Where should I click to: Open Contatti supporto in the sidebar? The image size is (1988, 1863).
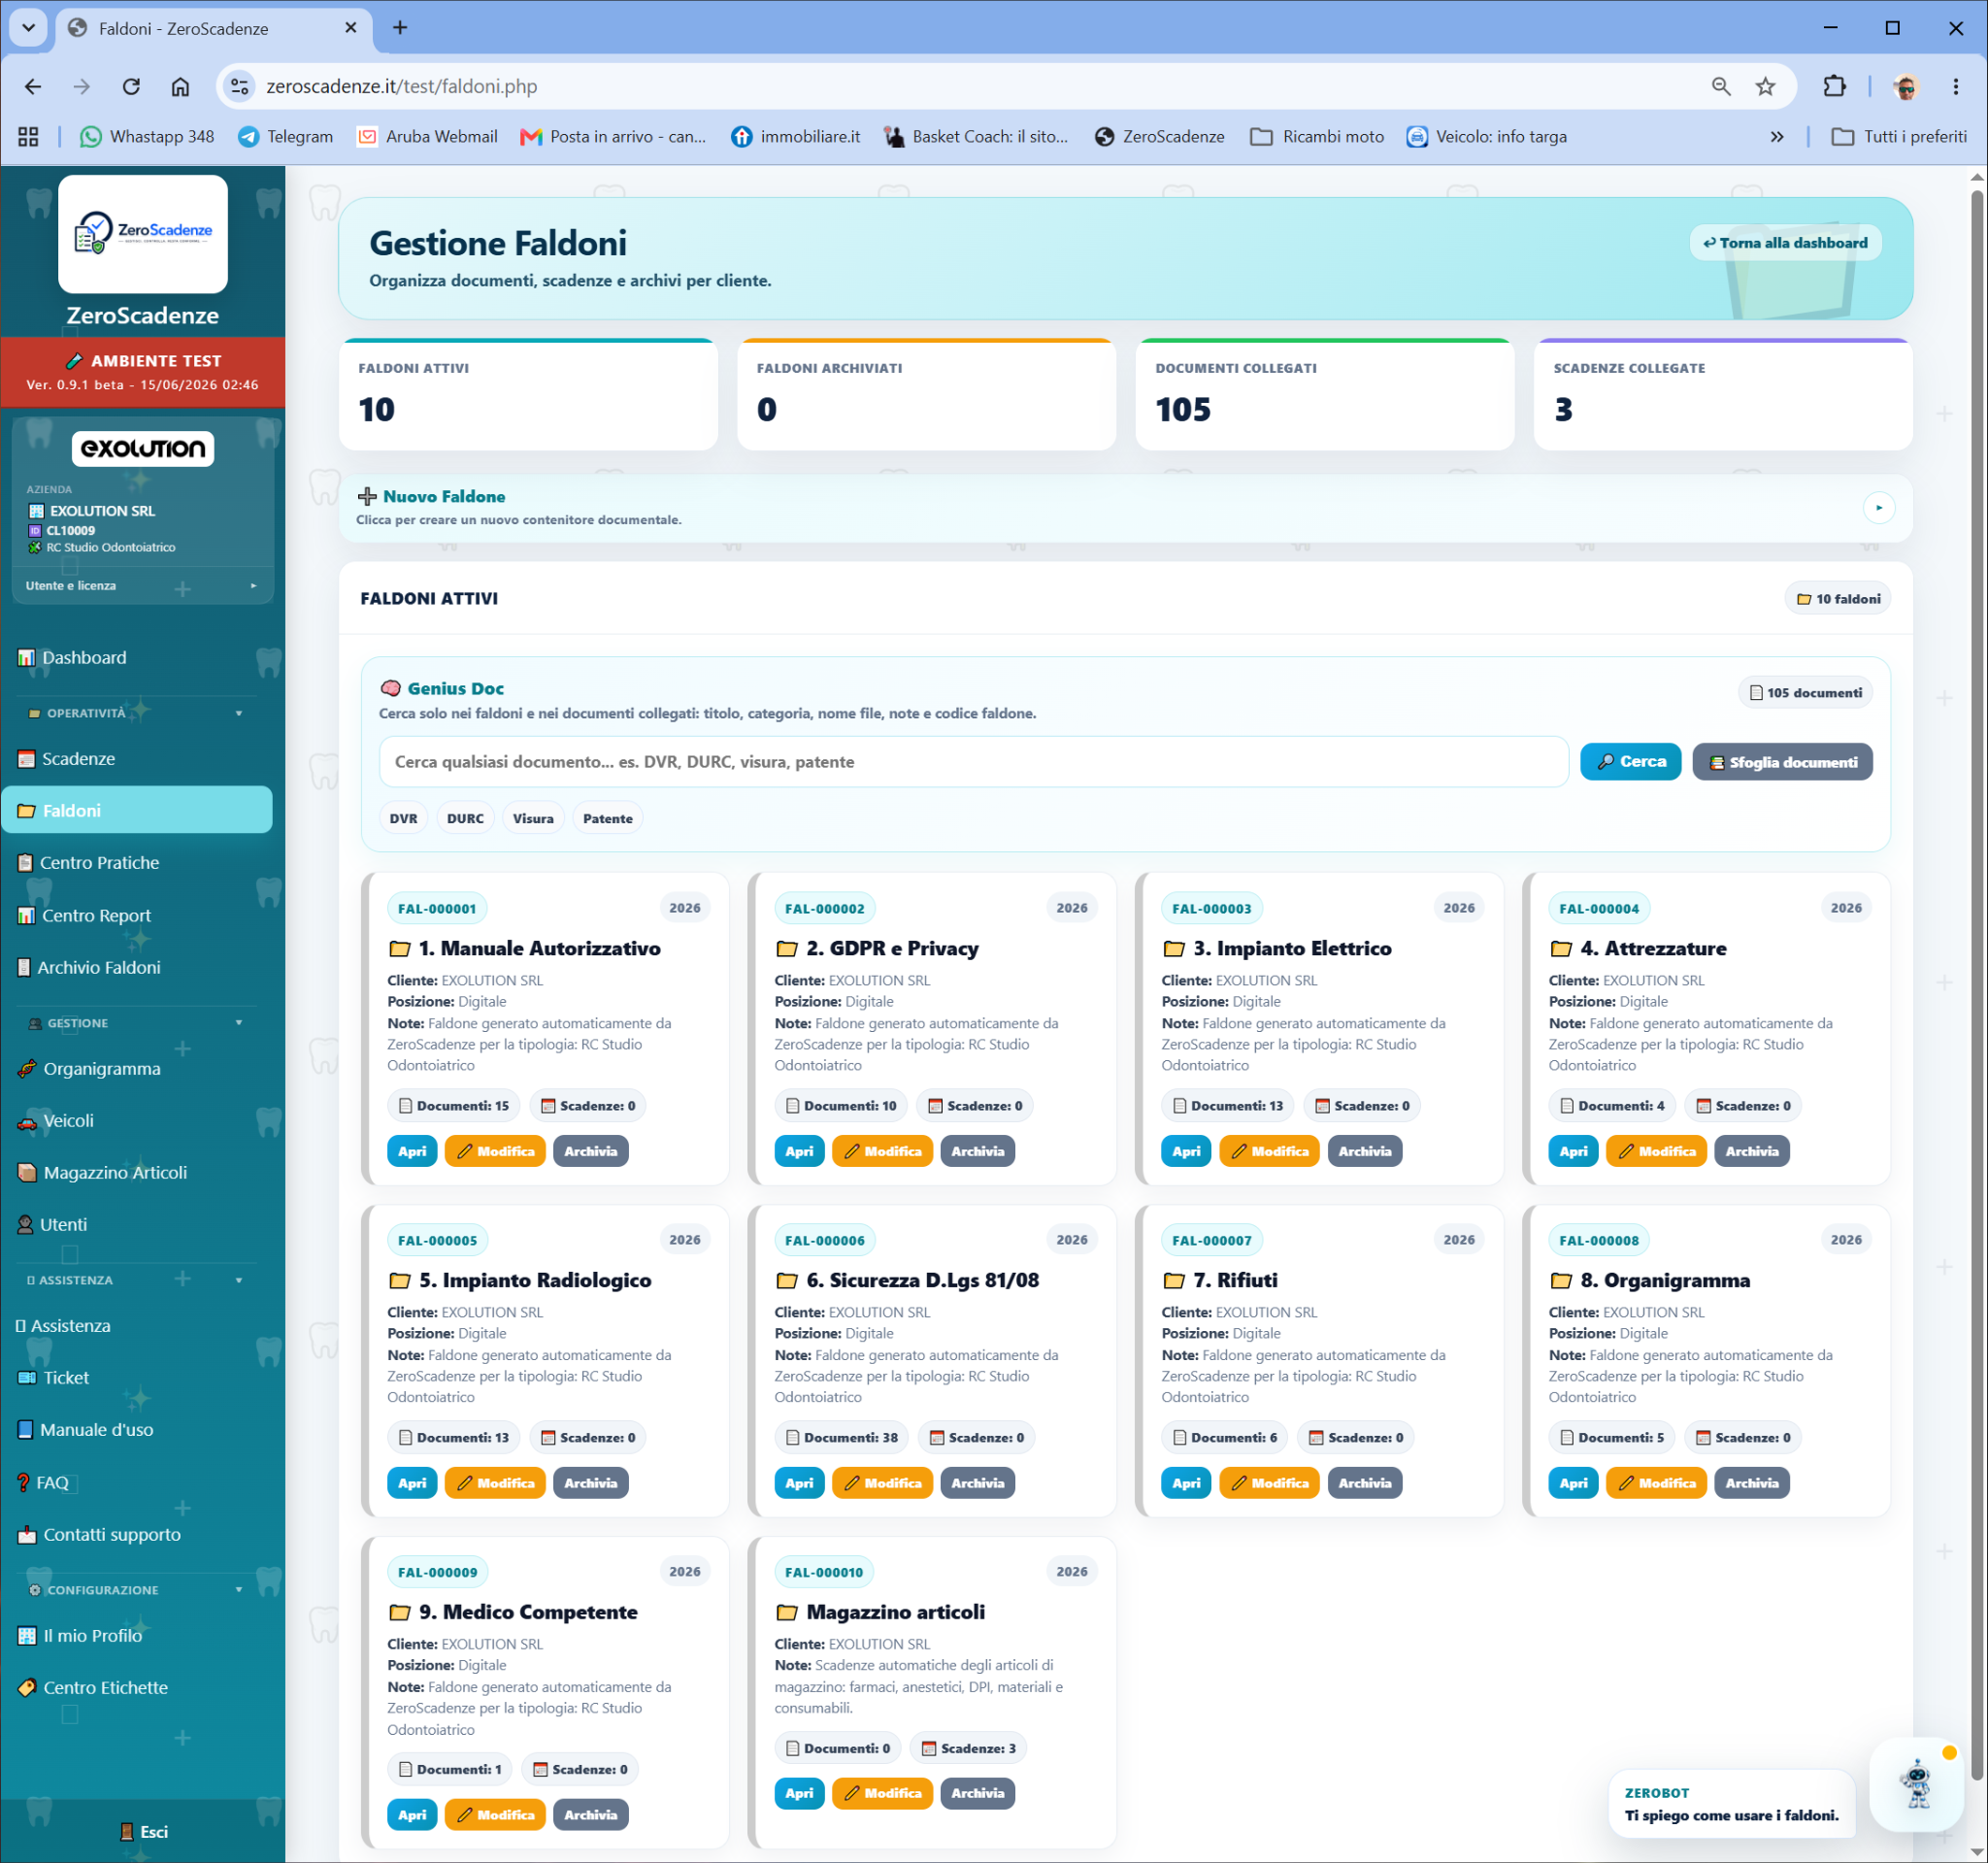coord(99,1534)
